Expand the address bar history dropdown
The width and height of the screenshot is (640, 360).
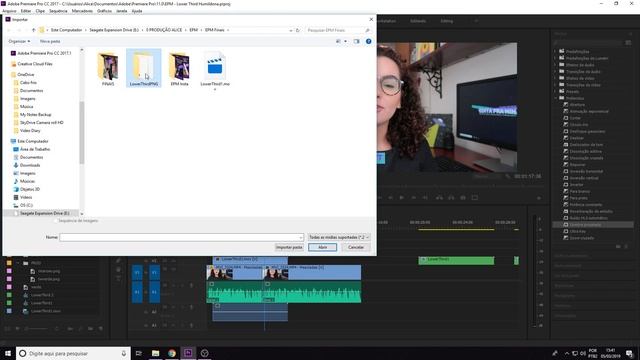click(x=291, y=30)
